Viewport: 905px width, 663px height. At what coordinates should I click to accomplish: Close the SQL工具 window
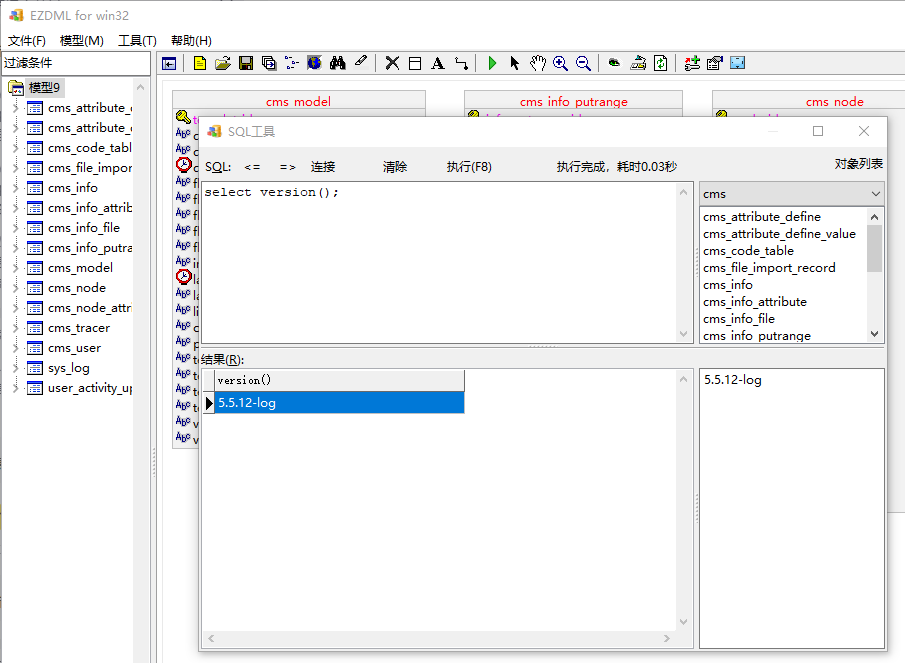click(x=864, y=131)
